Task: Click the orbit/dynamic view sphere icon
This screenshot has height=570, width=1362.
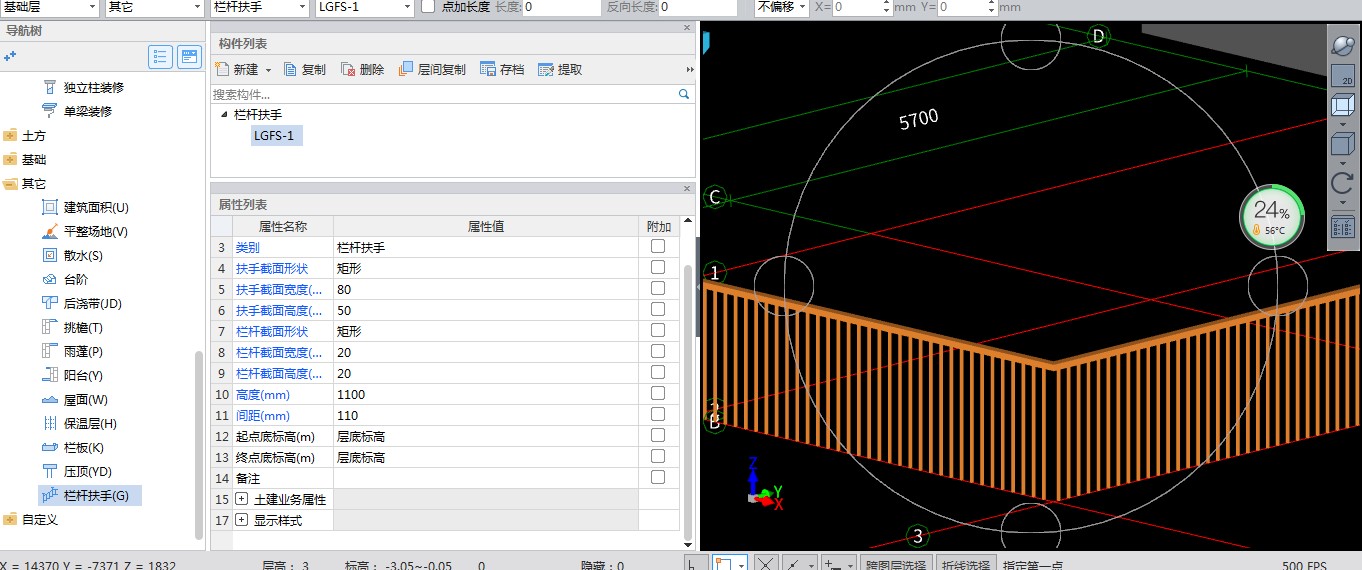Action: (x=1342, y=45)
